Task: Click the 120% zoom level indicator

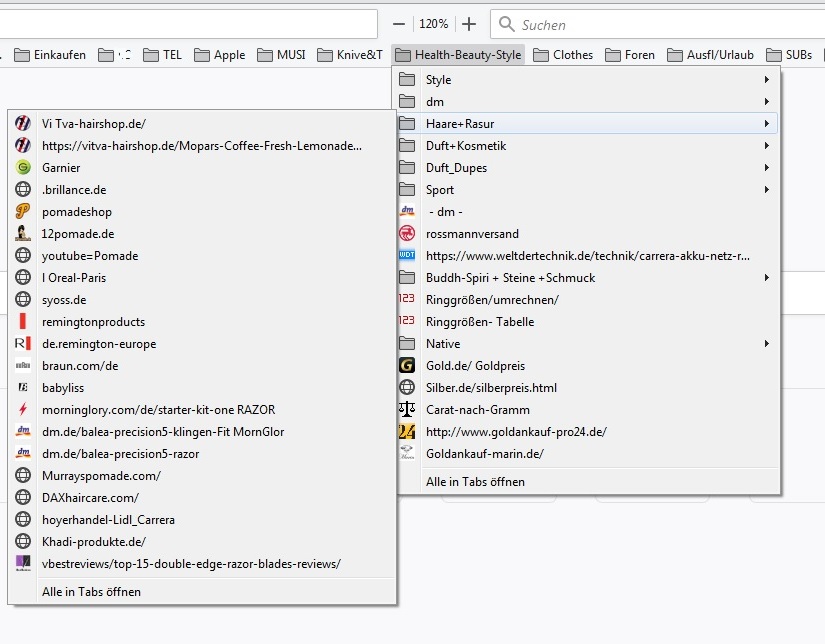Action: coord(434,24)
